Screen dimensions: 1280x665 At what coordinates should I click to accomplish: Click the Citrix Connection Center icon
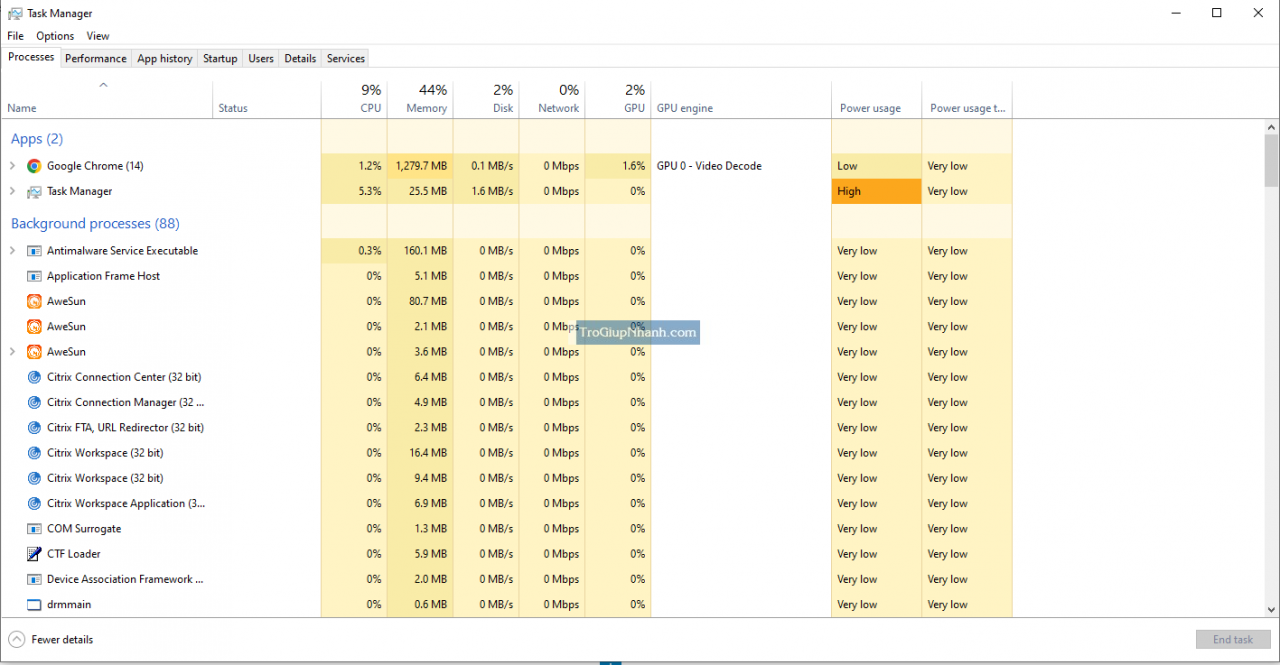pos(33,377)
